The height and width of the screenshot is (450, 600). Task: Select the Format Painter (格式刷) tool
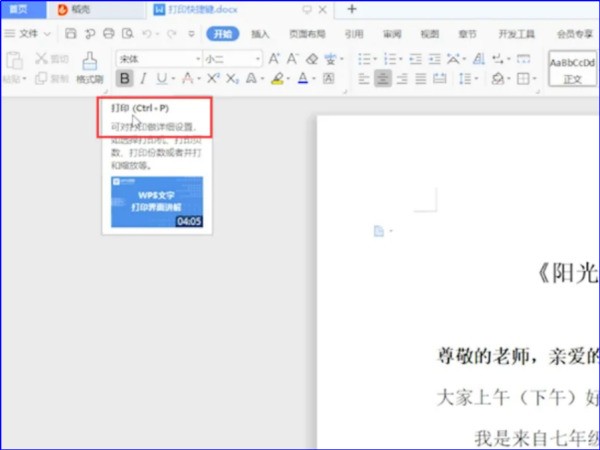[89, 67]
